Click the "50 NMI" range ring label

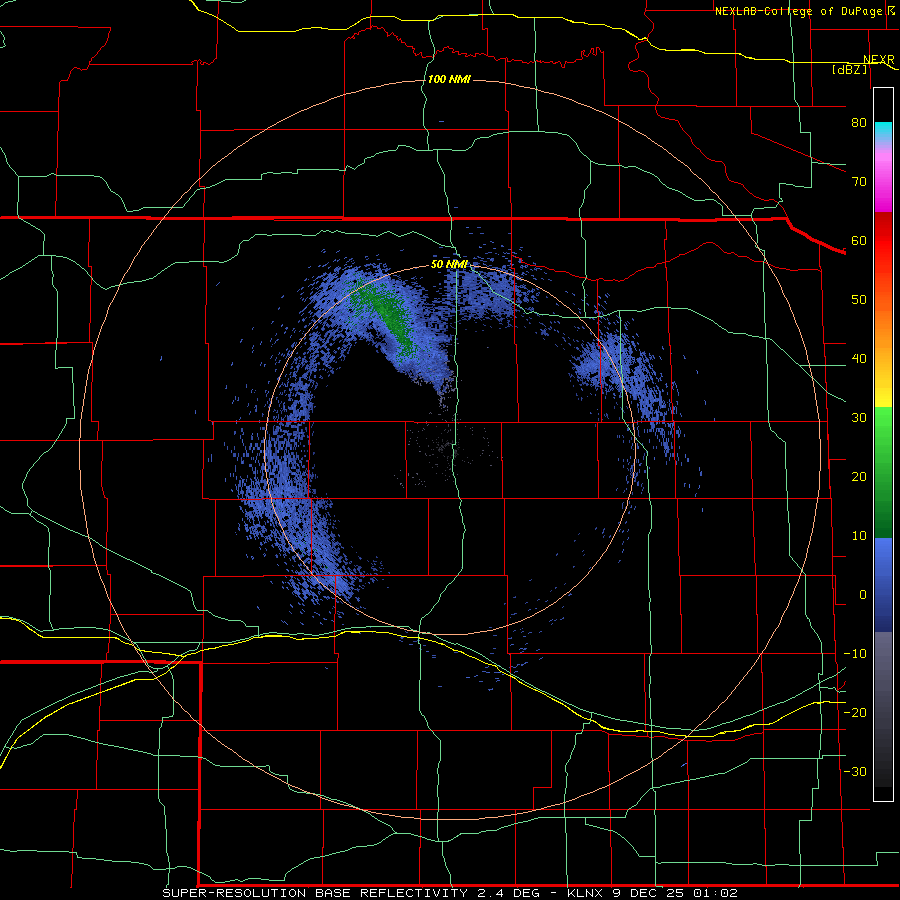point(449,265)
